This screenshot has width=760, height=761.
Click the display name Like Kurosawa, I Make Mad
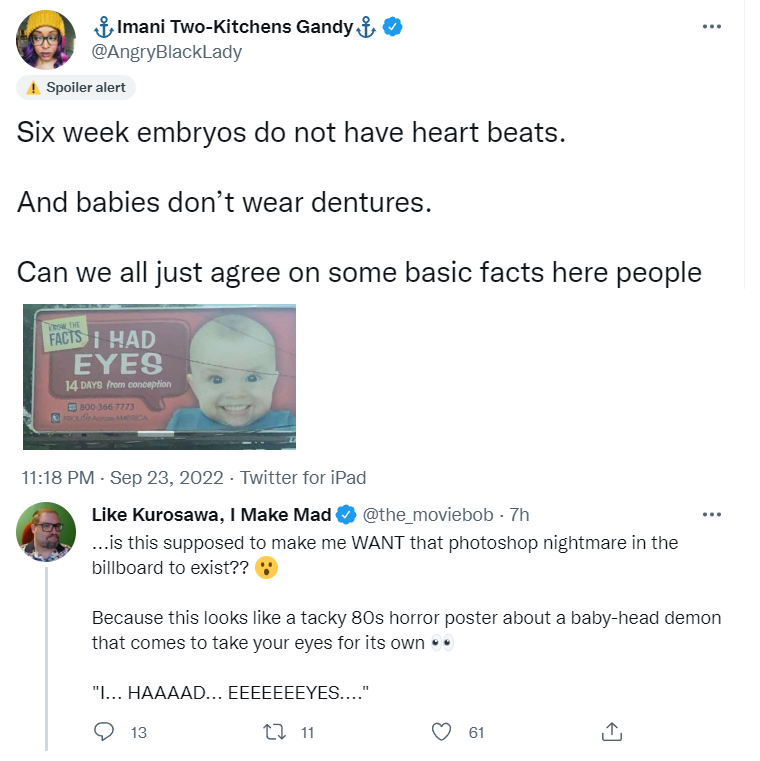click(x=212, y=514)
